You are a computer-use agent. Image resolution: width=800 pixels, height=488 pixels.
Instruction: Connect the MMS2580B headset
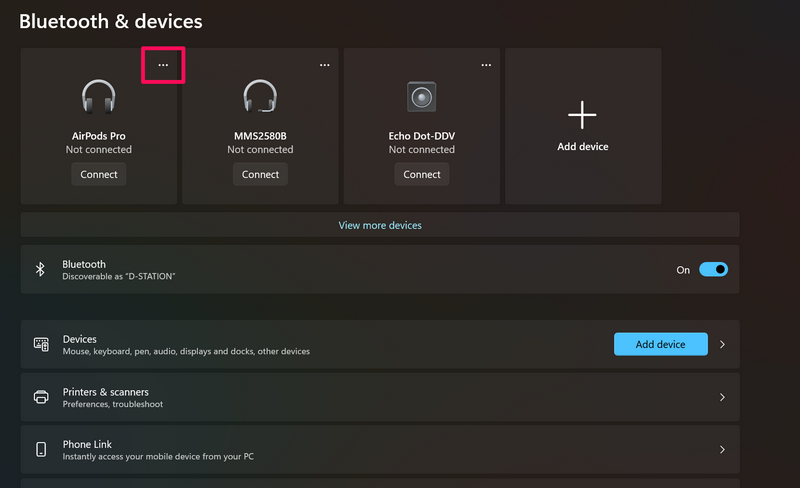260,174
